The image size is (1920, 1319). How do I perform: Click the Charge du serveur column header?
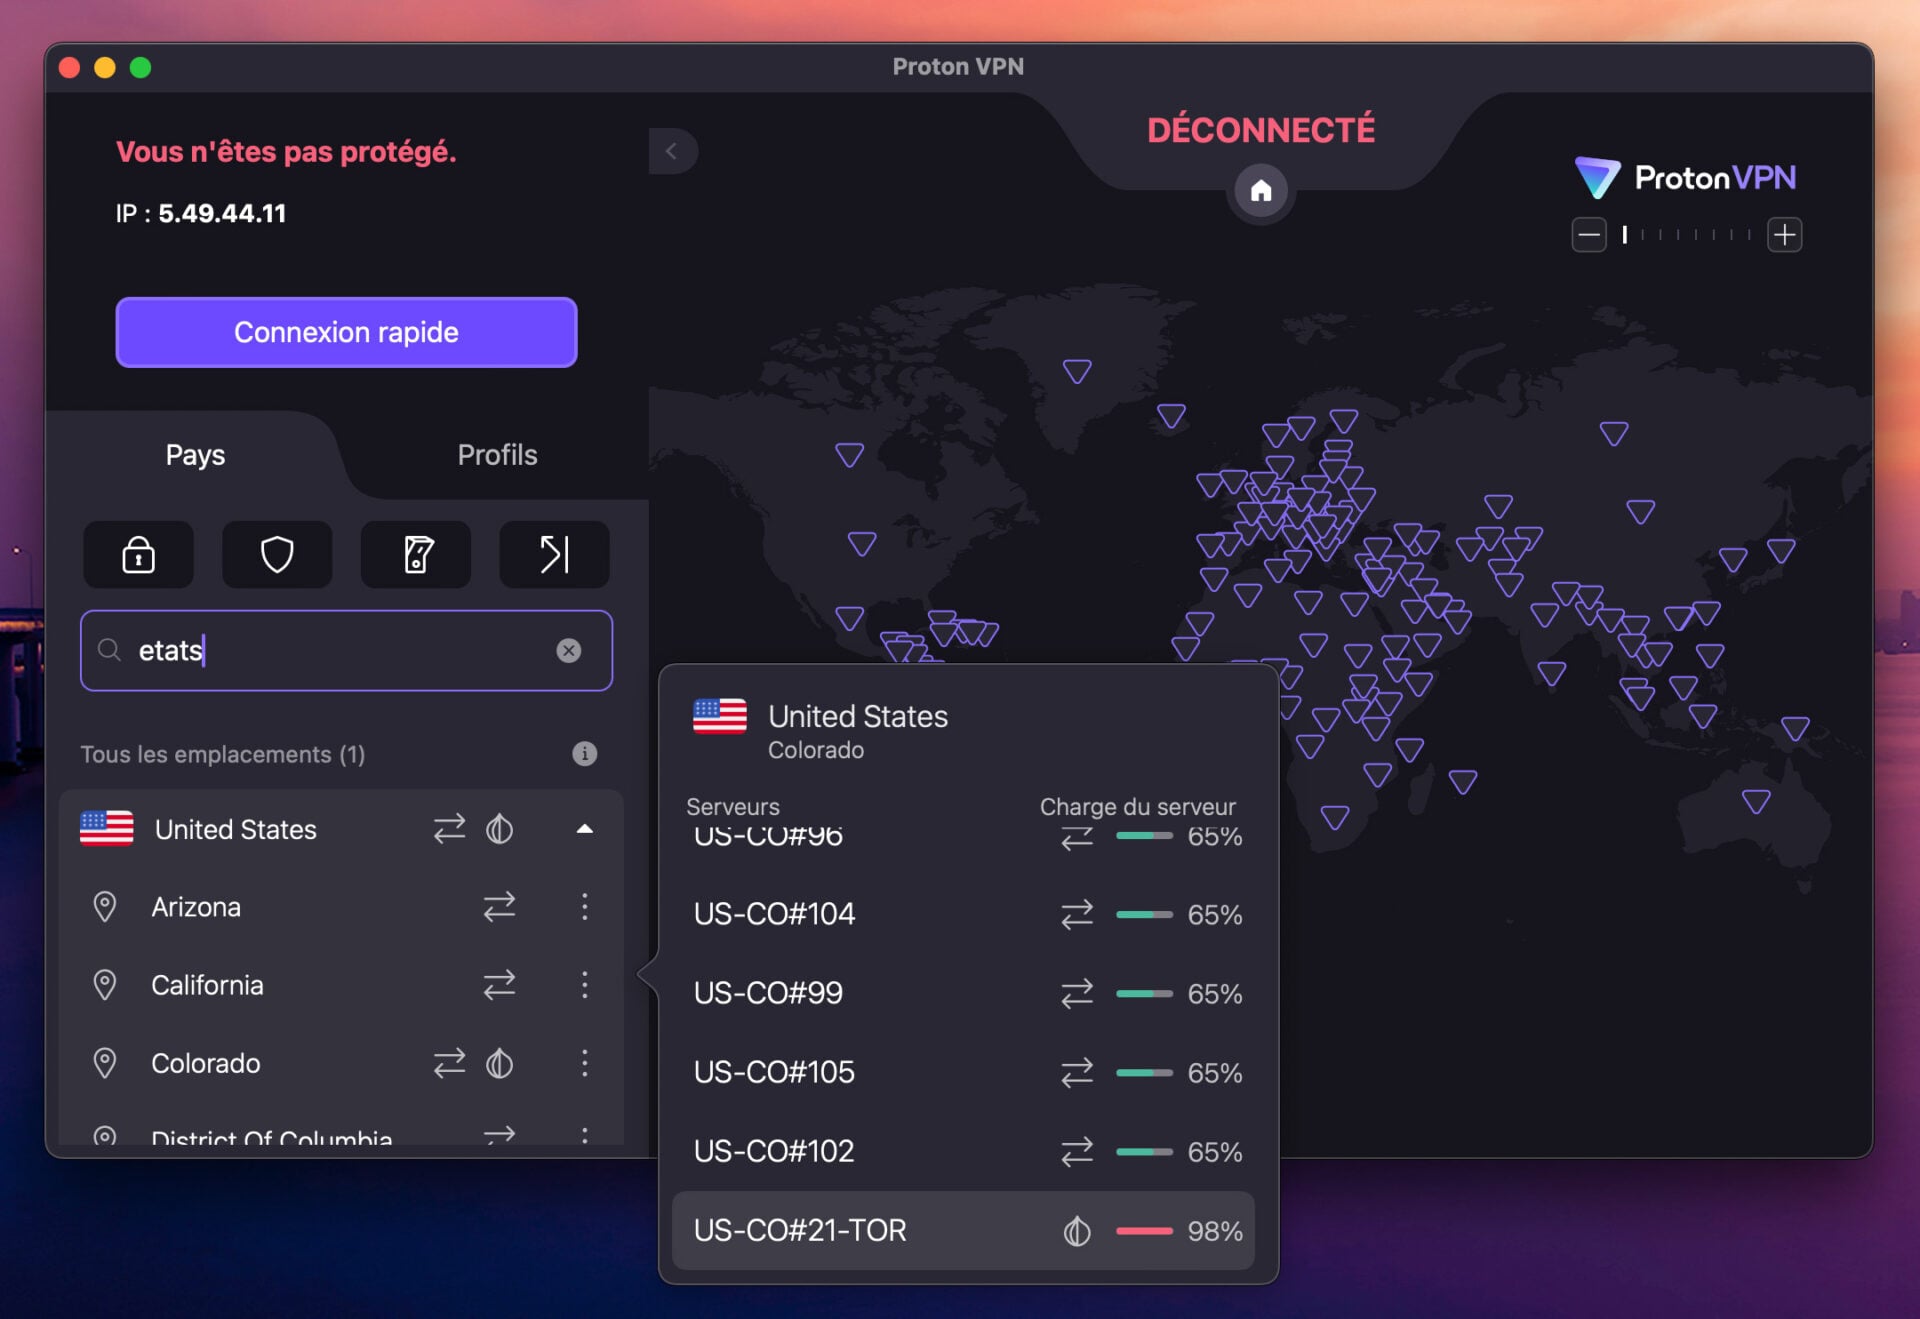tap(1137, 806)
